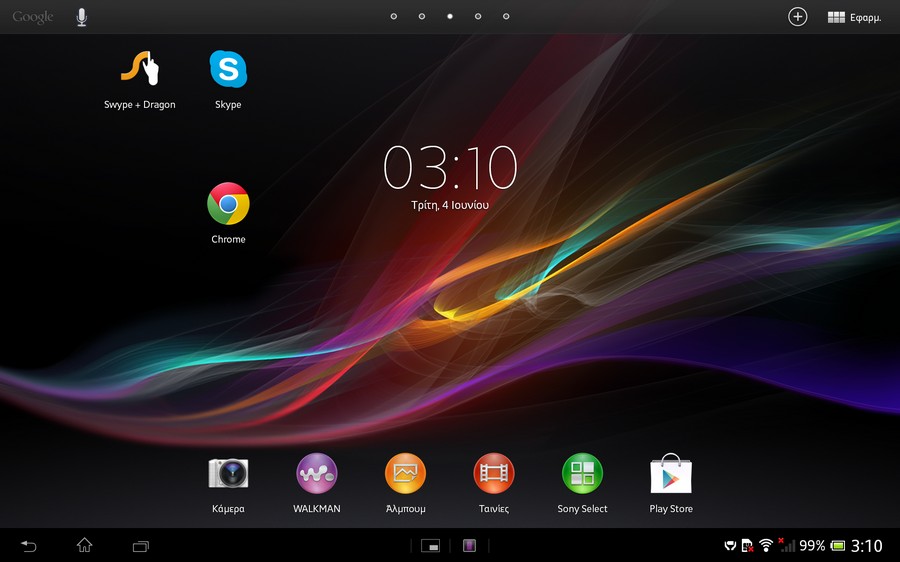900x562 pixels.
Task: Tap the Home navigation button
Action: [84, 545]
